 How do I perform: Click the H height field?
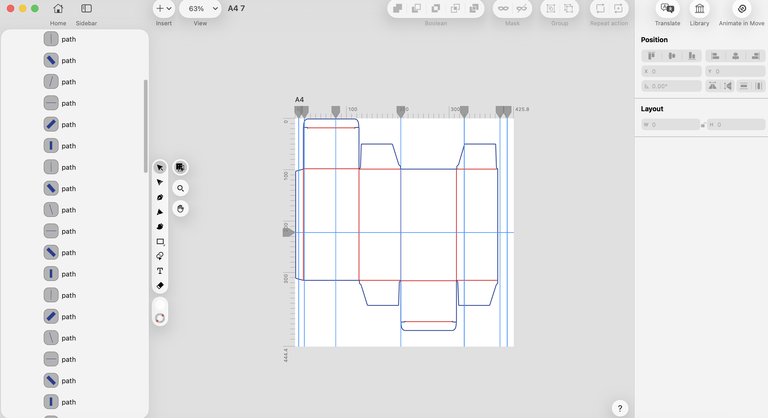click(736, 125)
